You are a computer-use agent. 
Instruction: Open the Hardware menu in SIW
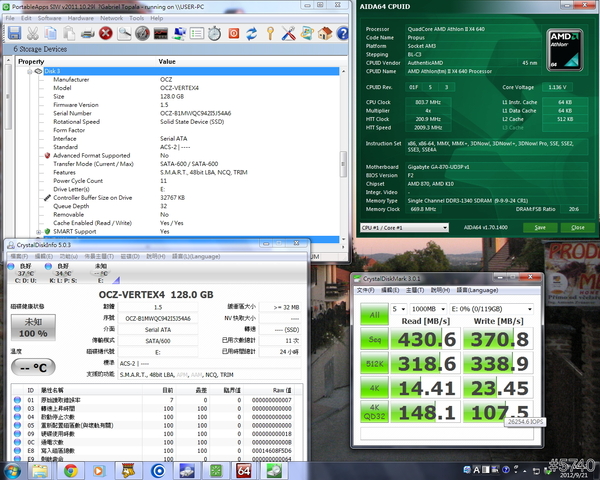[x=80, y=18]
